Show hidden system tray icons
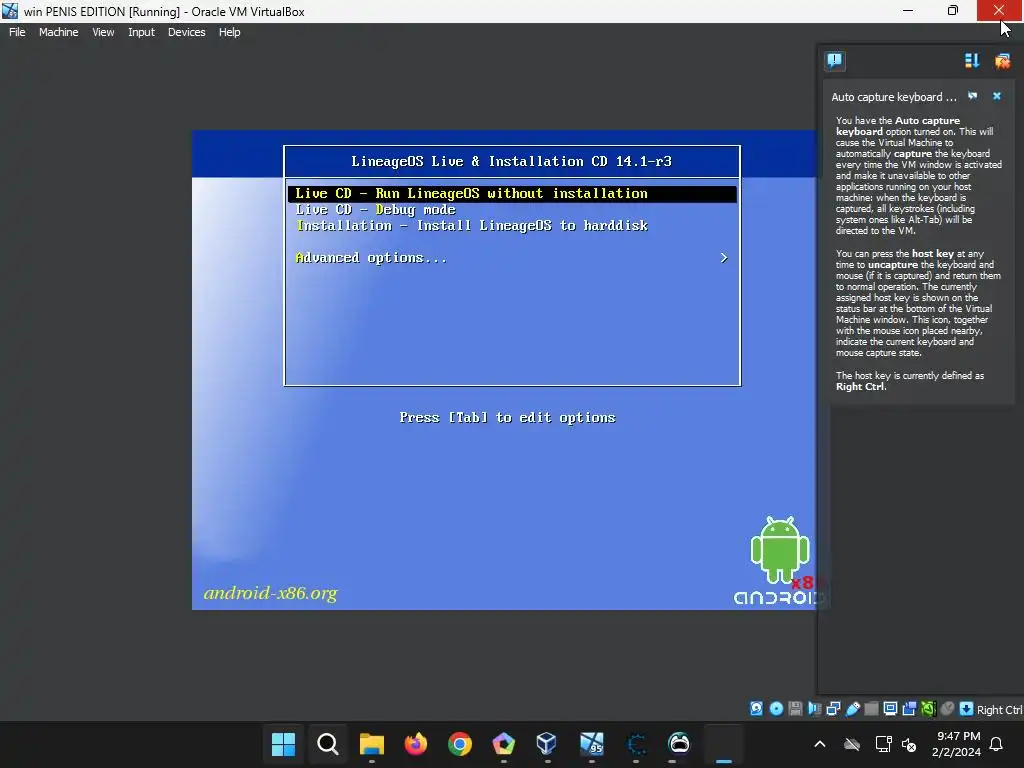1024x768 pixels. click(x=820, y=744)
